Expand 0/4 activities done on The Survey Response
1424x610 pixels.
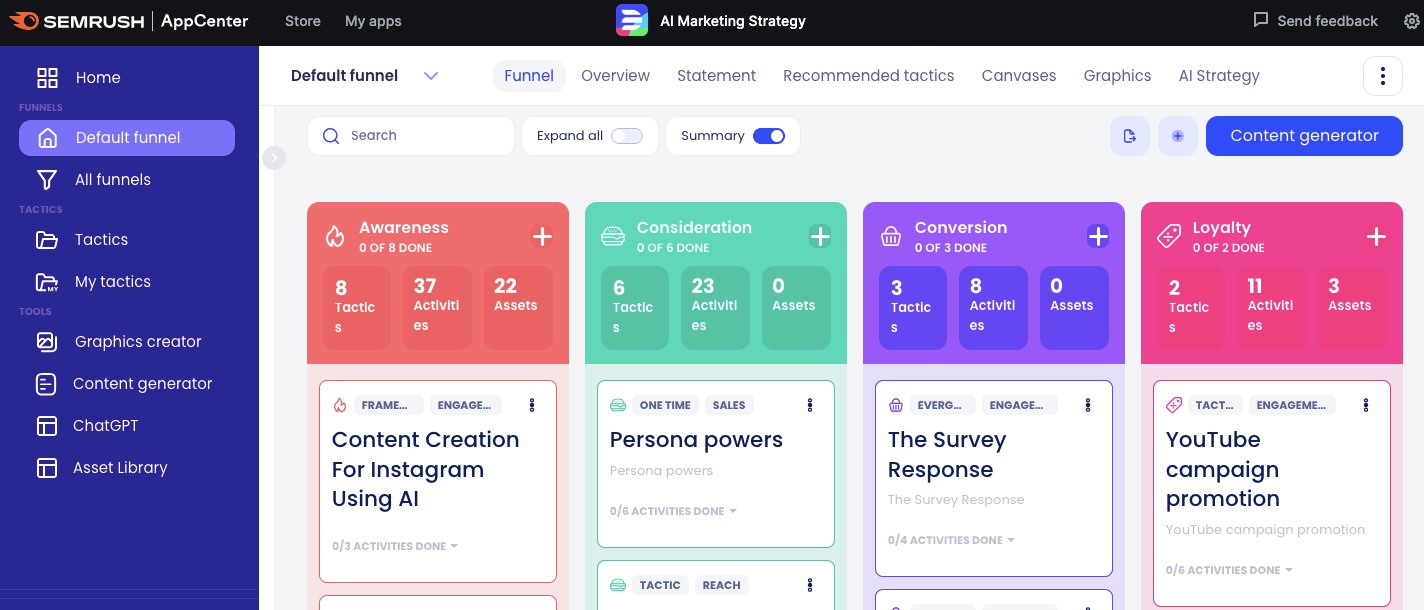pos(951,540)
